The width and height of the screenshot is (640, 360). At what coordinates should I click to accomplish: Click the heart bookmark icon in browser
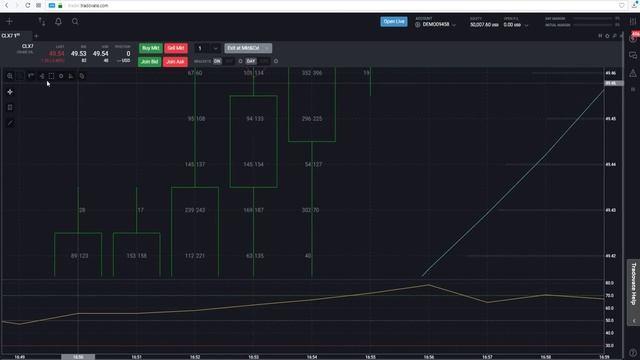point(622,5)
